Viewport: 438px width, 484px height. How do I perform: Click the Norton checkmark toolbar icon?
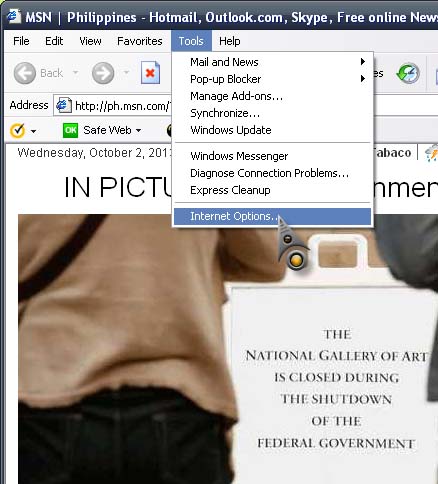click(x=17, y=130)
